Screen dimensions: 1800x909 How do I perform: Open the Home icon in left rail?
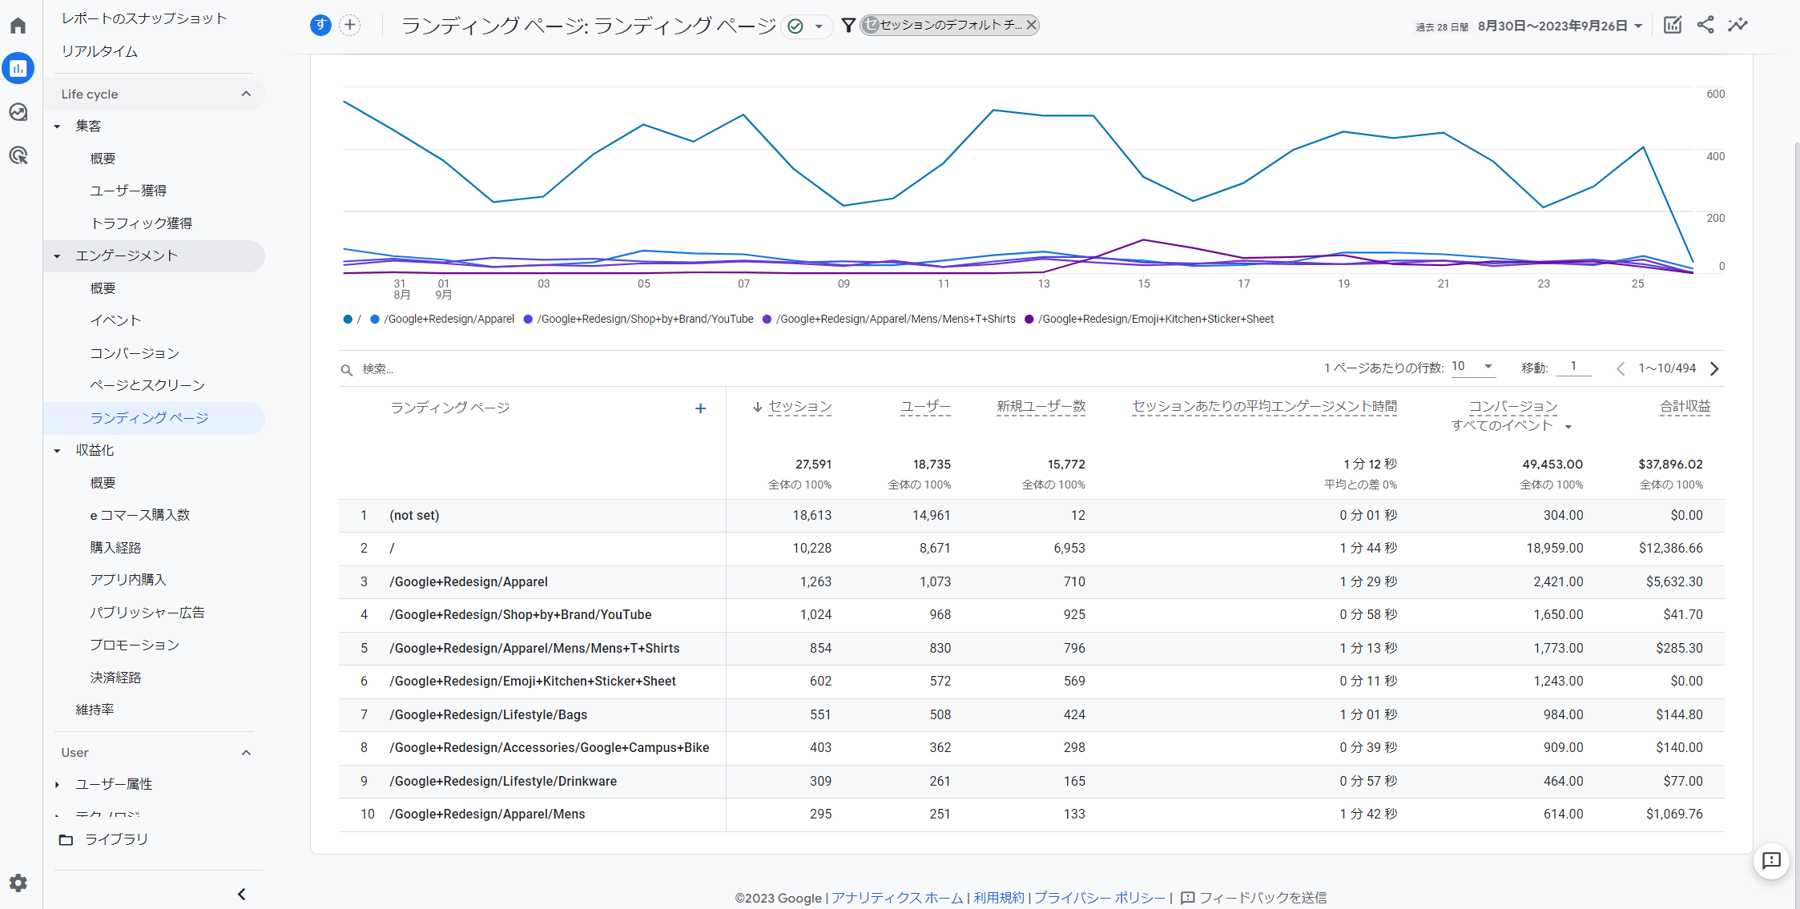(18, 25)
